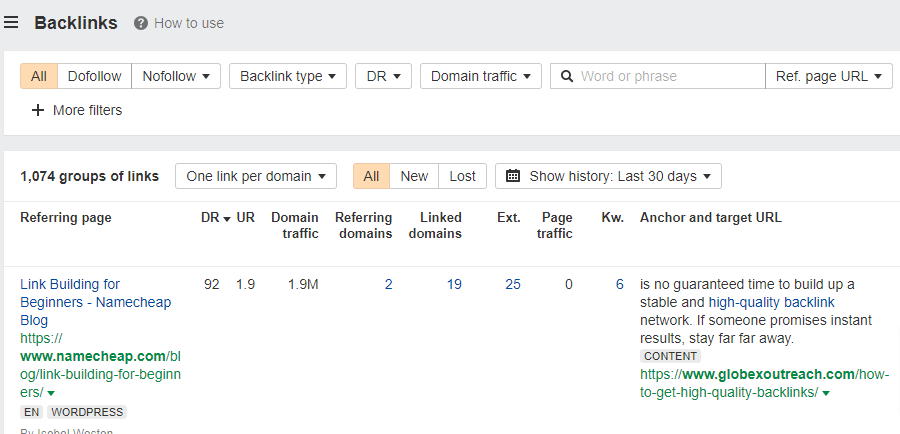
Task: Click the How to use question-mark icon
Action: [141, 23]
